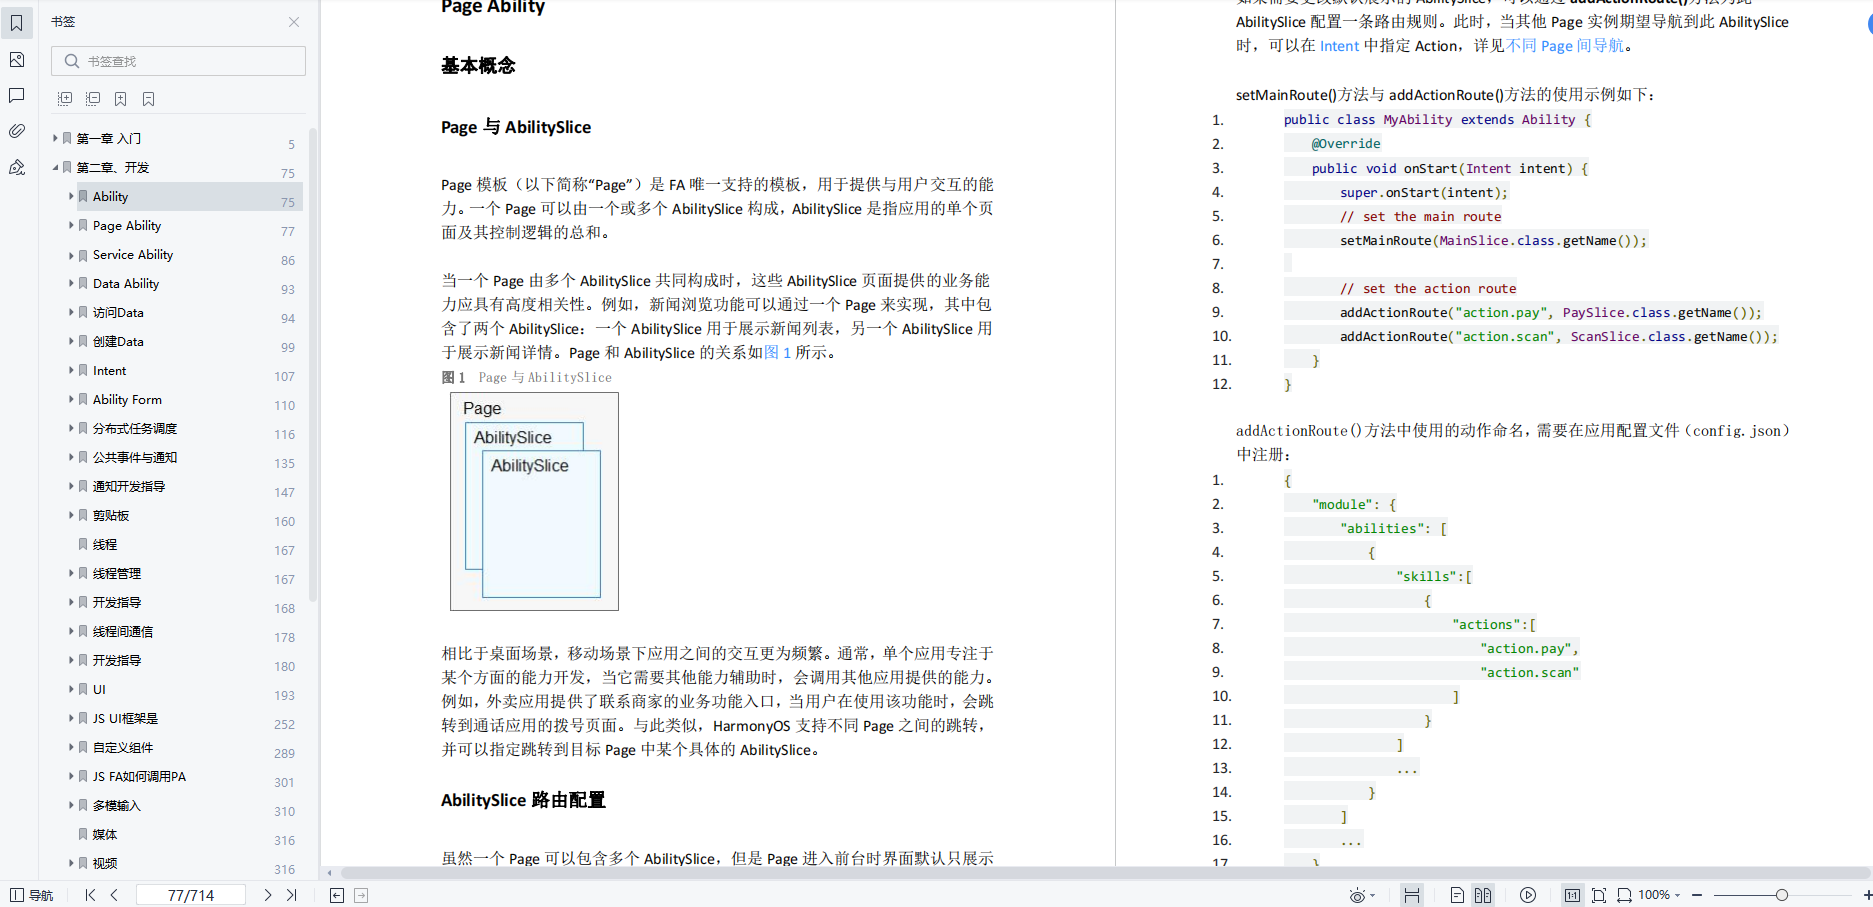This screenshot has height=907, width=1873.
Task: Switch to two-page view
Action: click(1483, 895)
